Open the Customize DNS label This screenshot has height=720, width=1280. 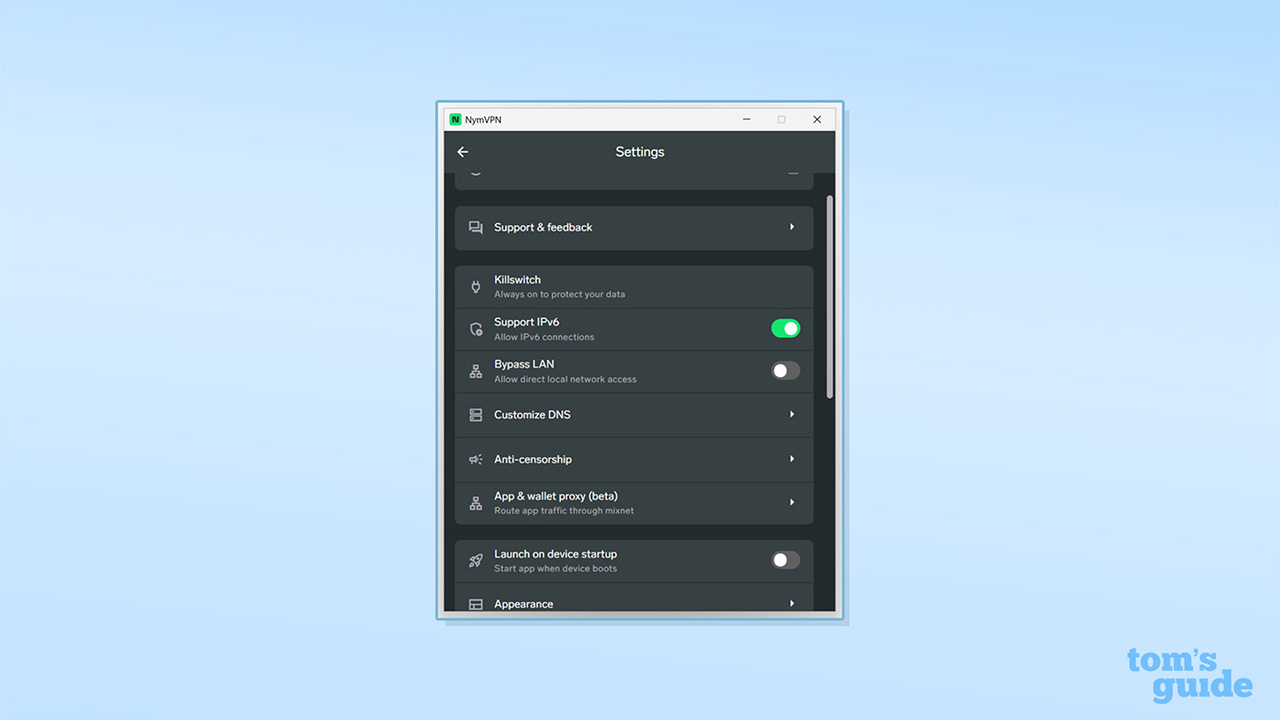pos(532,415)
